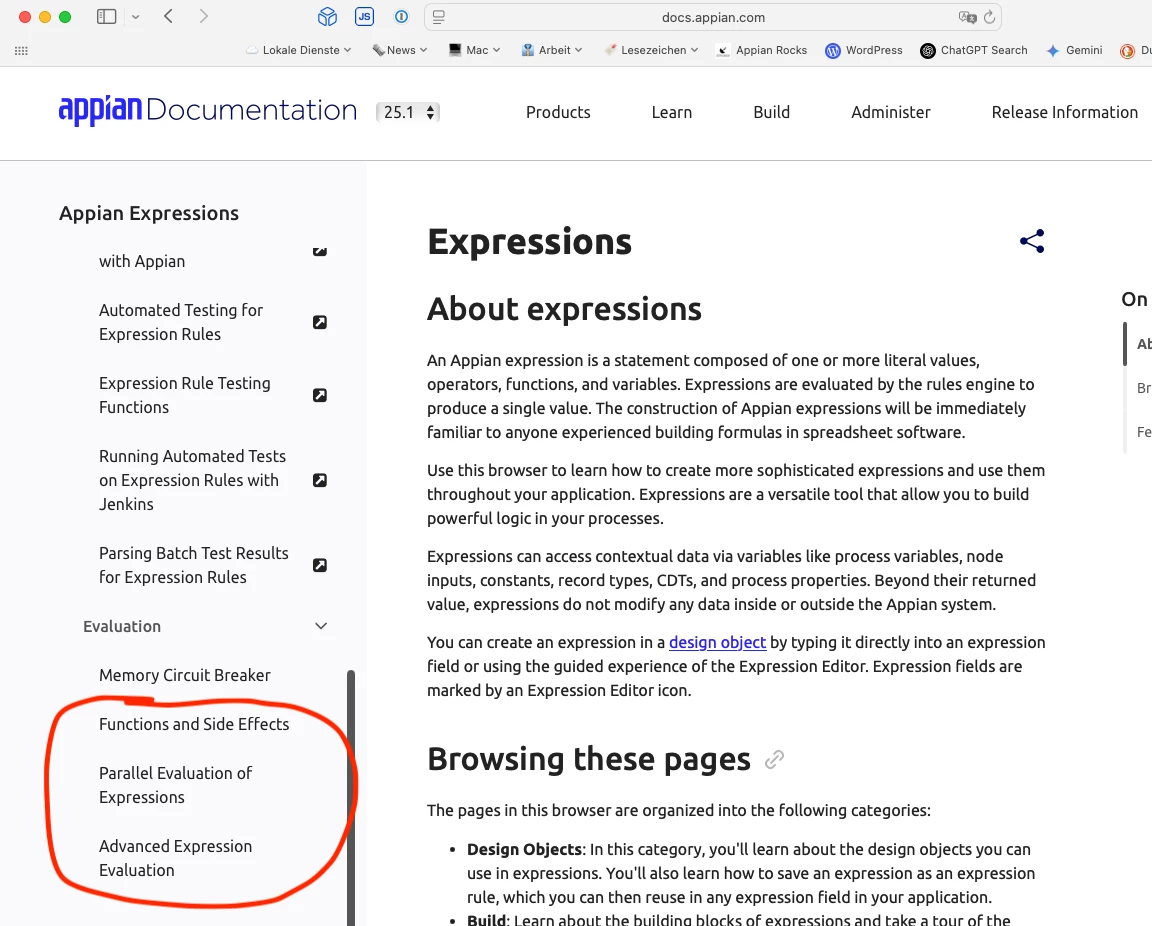
Task: Click external link icon for Parsing Batch Test Results
Action: click(x=320, y=565)
